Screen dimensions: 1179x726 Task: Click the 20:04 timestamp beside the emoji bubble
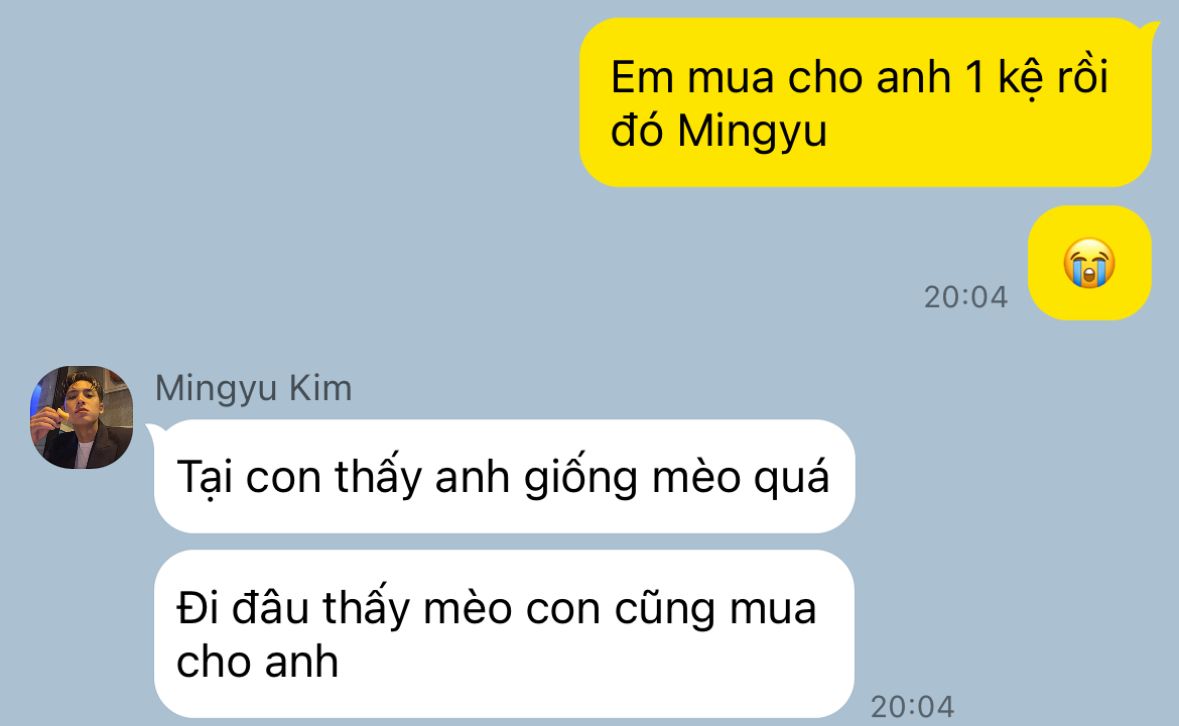[x=965, y=297]
